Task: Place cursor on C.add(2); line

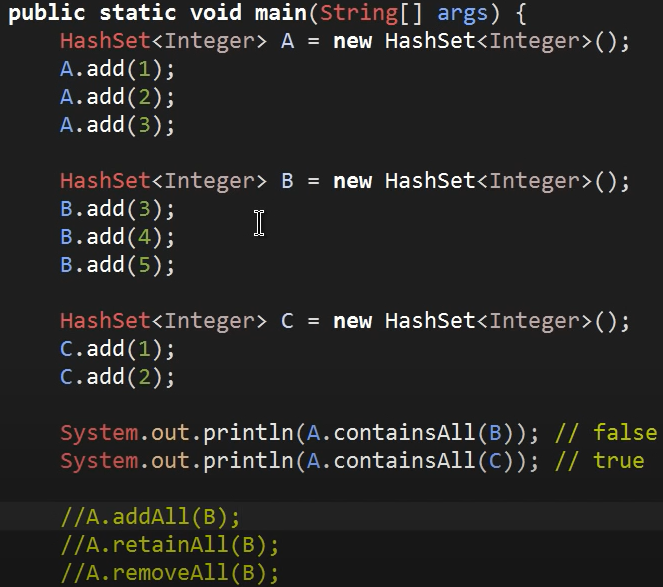Action: [x=117, y=377]
